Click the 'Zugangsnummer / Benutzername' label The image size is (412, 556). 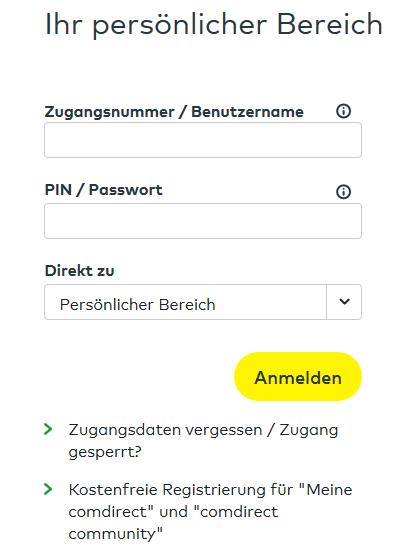coord(174,112)
